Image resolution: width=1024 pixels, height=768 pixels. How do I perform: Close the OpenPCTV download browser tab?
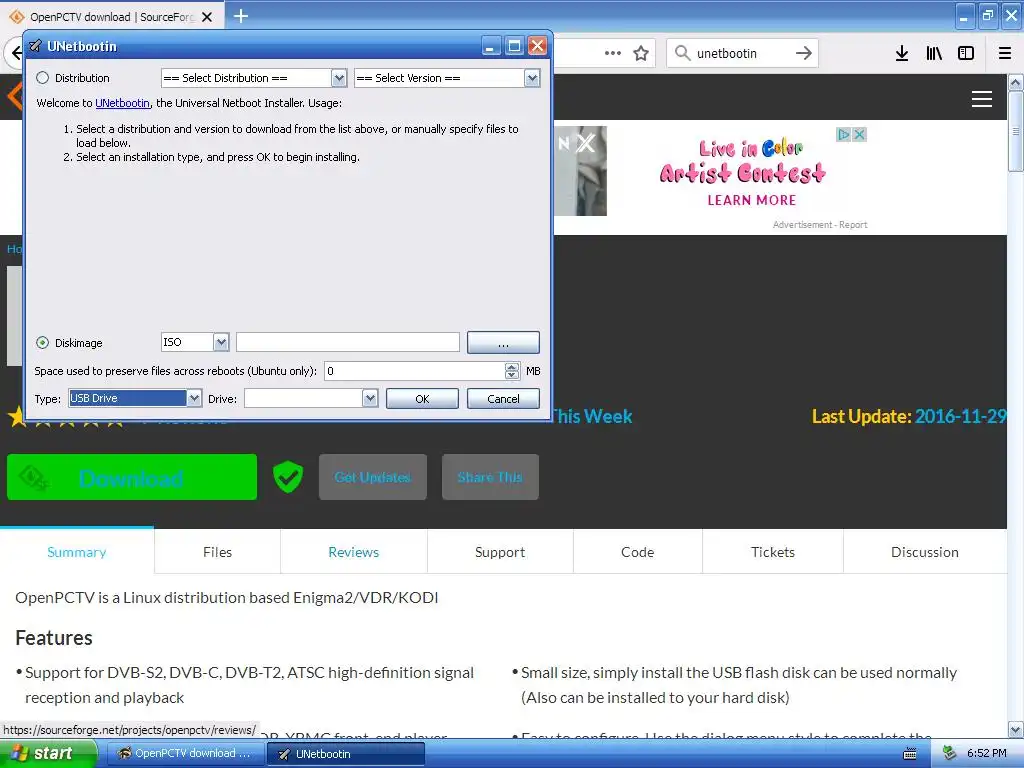[x=207, y=17]
